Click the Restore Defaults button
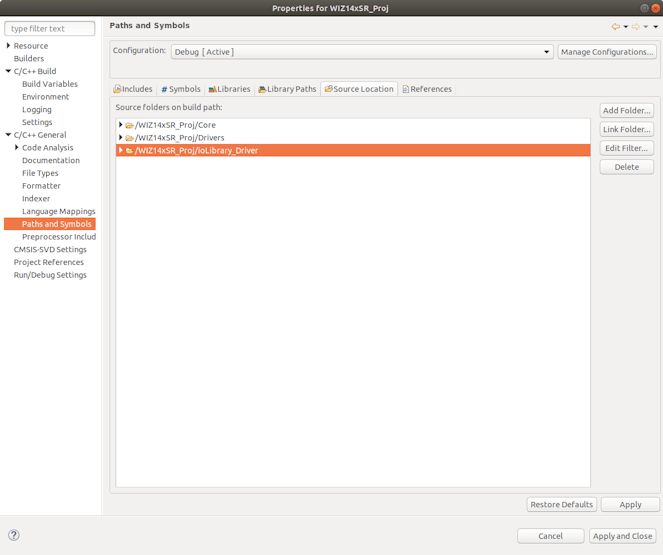 coord(562,505)
